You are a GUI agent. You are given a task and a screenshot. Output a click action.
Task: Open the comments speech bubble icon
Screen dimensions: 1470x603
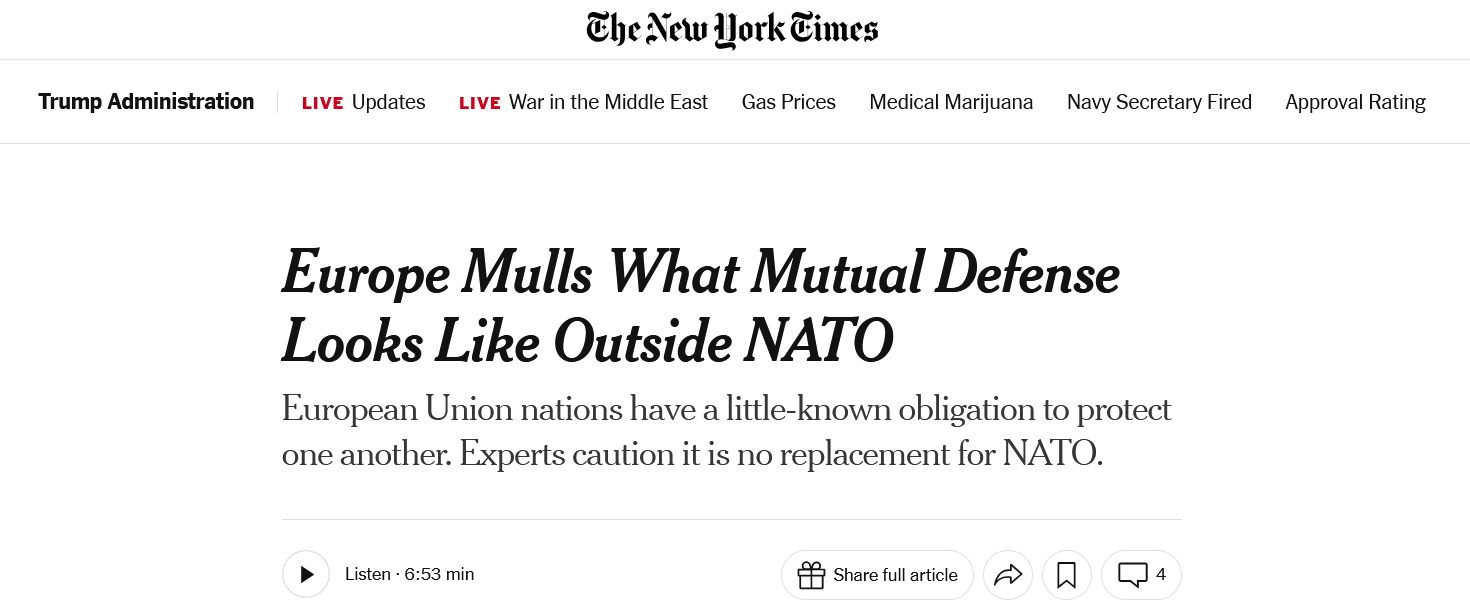pos(1132,575)
